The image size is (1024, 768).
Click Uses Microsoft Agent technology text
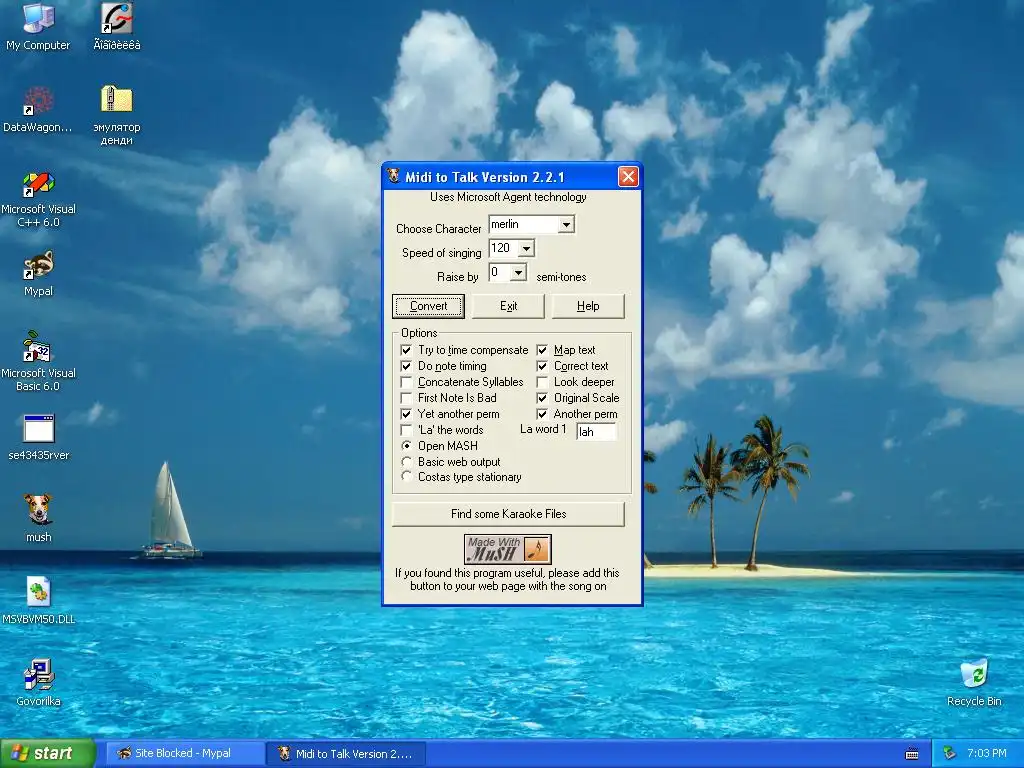[x=508, y=197]
